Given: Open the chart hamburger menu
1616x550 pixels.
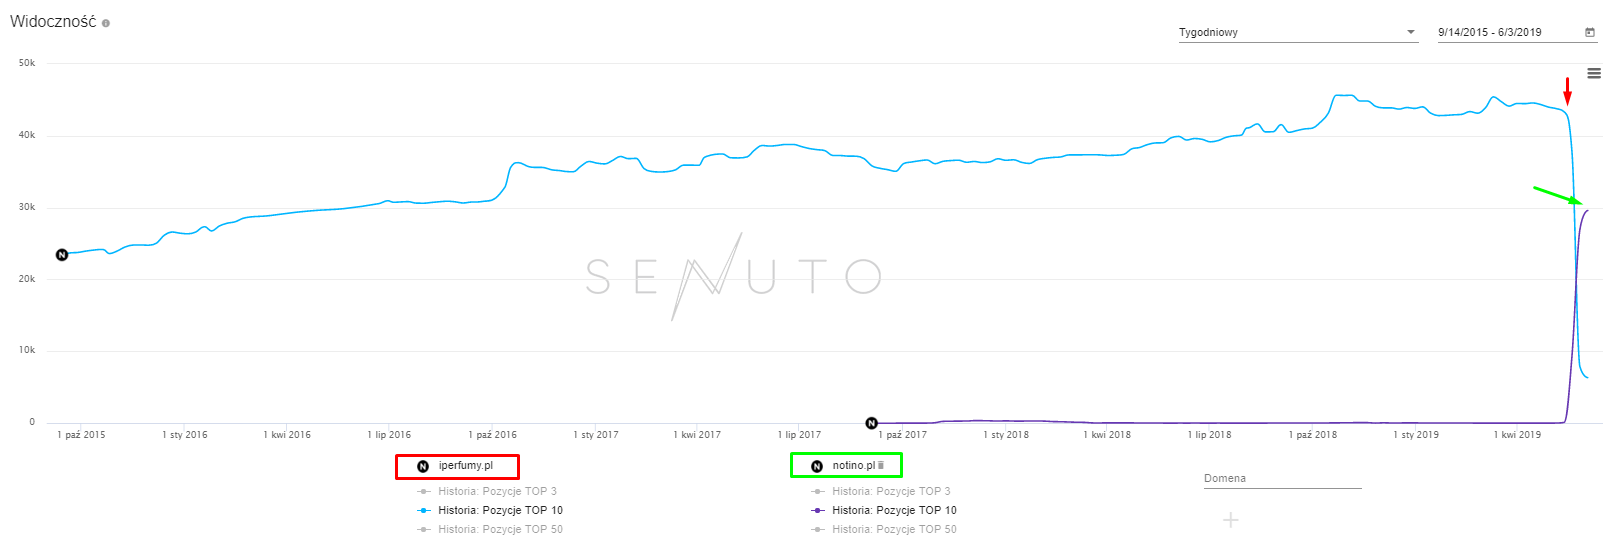Looking at the screenshot, I should 1594,74.
